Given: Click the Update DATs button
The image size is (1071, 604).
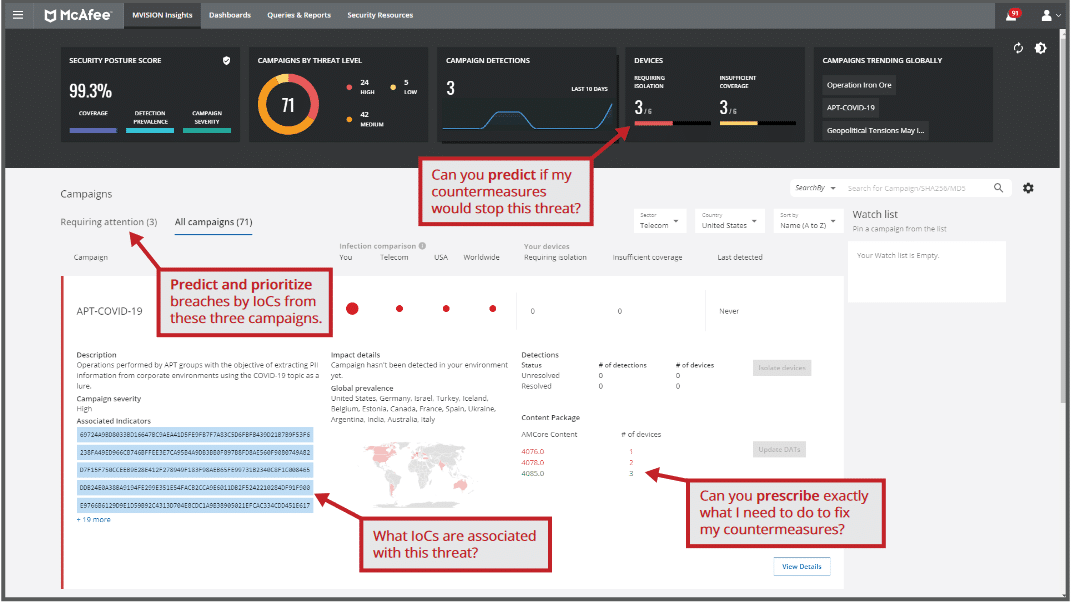Looking at the screenshot, I should point(779,449).
